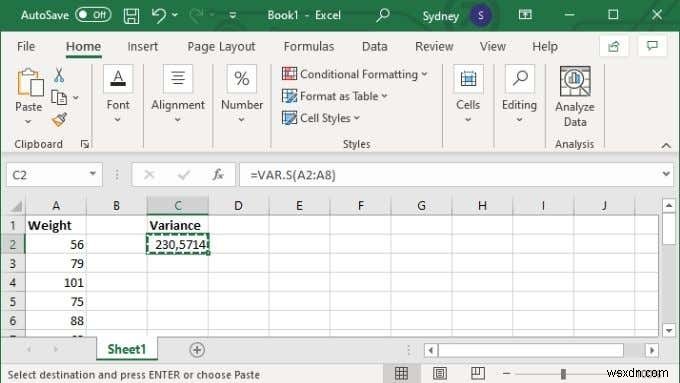Switch to the Page Layout tab
The height and width of the screenshot is (383, 680).
point(221,46)
